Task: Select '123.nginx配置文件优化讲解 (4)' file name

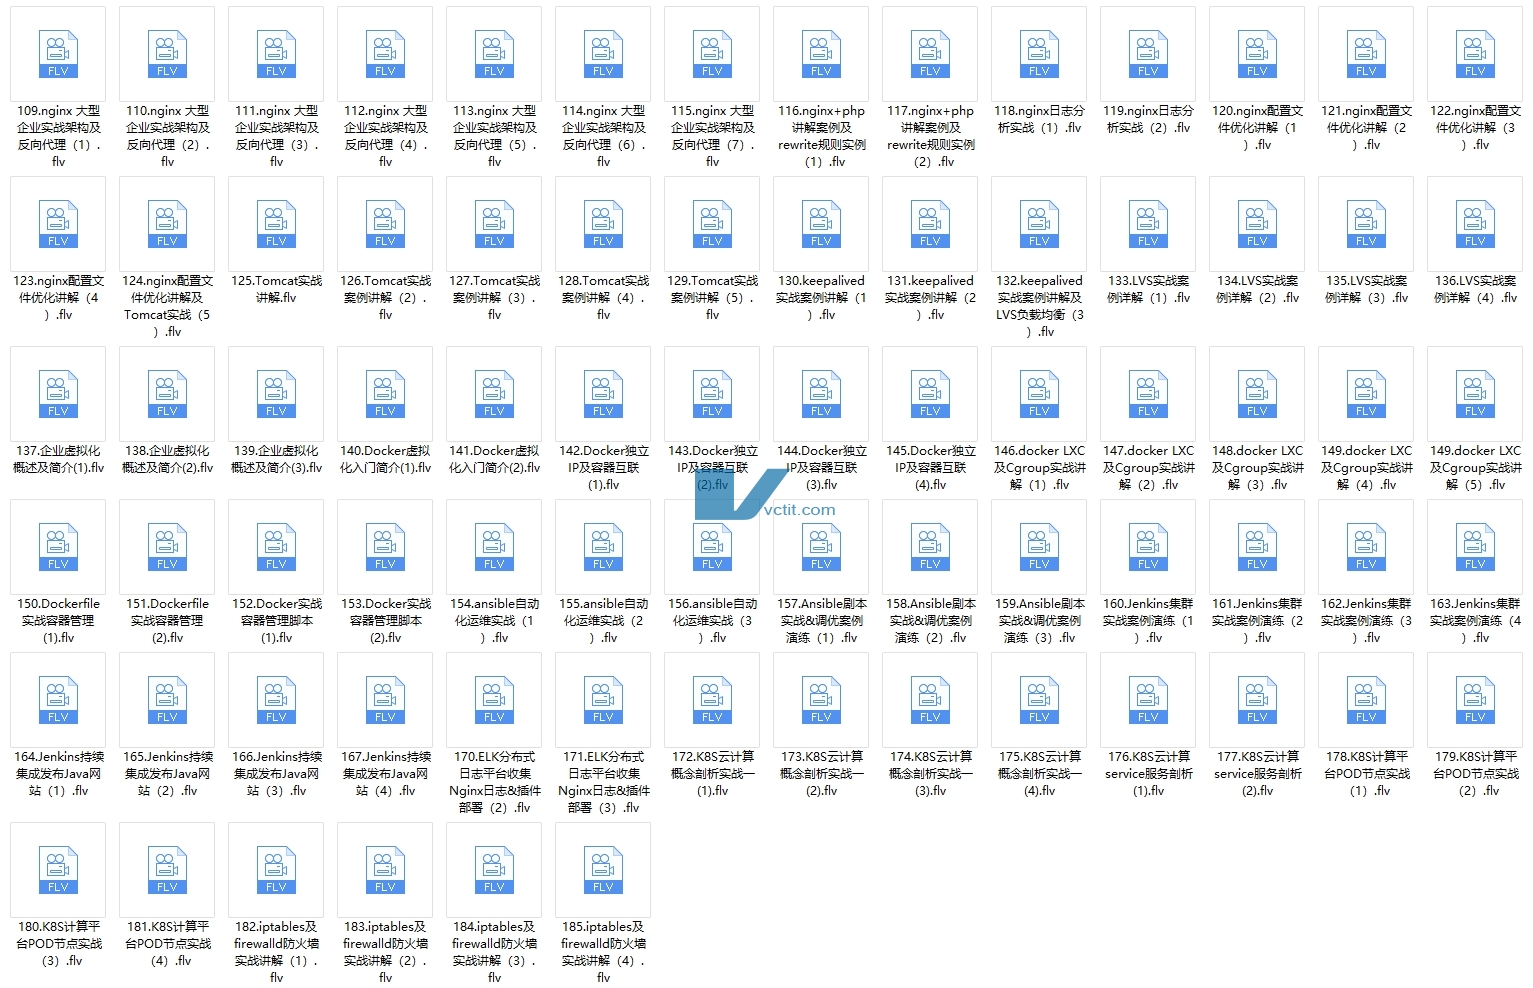Action: point(58,298)
